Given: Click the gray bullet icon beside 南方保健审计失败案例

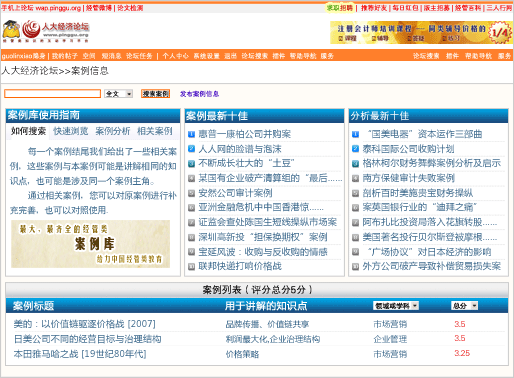Looking at the screenshot, I should point(355,178).
